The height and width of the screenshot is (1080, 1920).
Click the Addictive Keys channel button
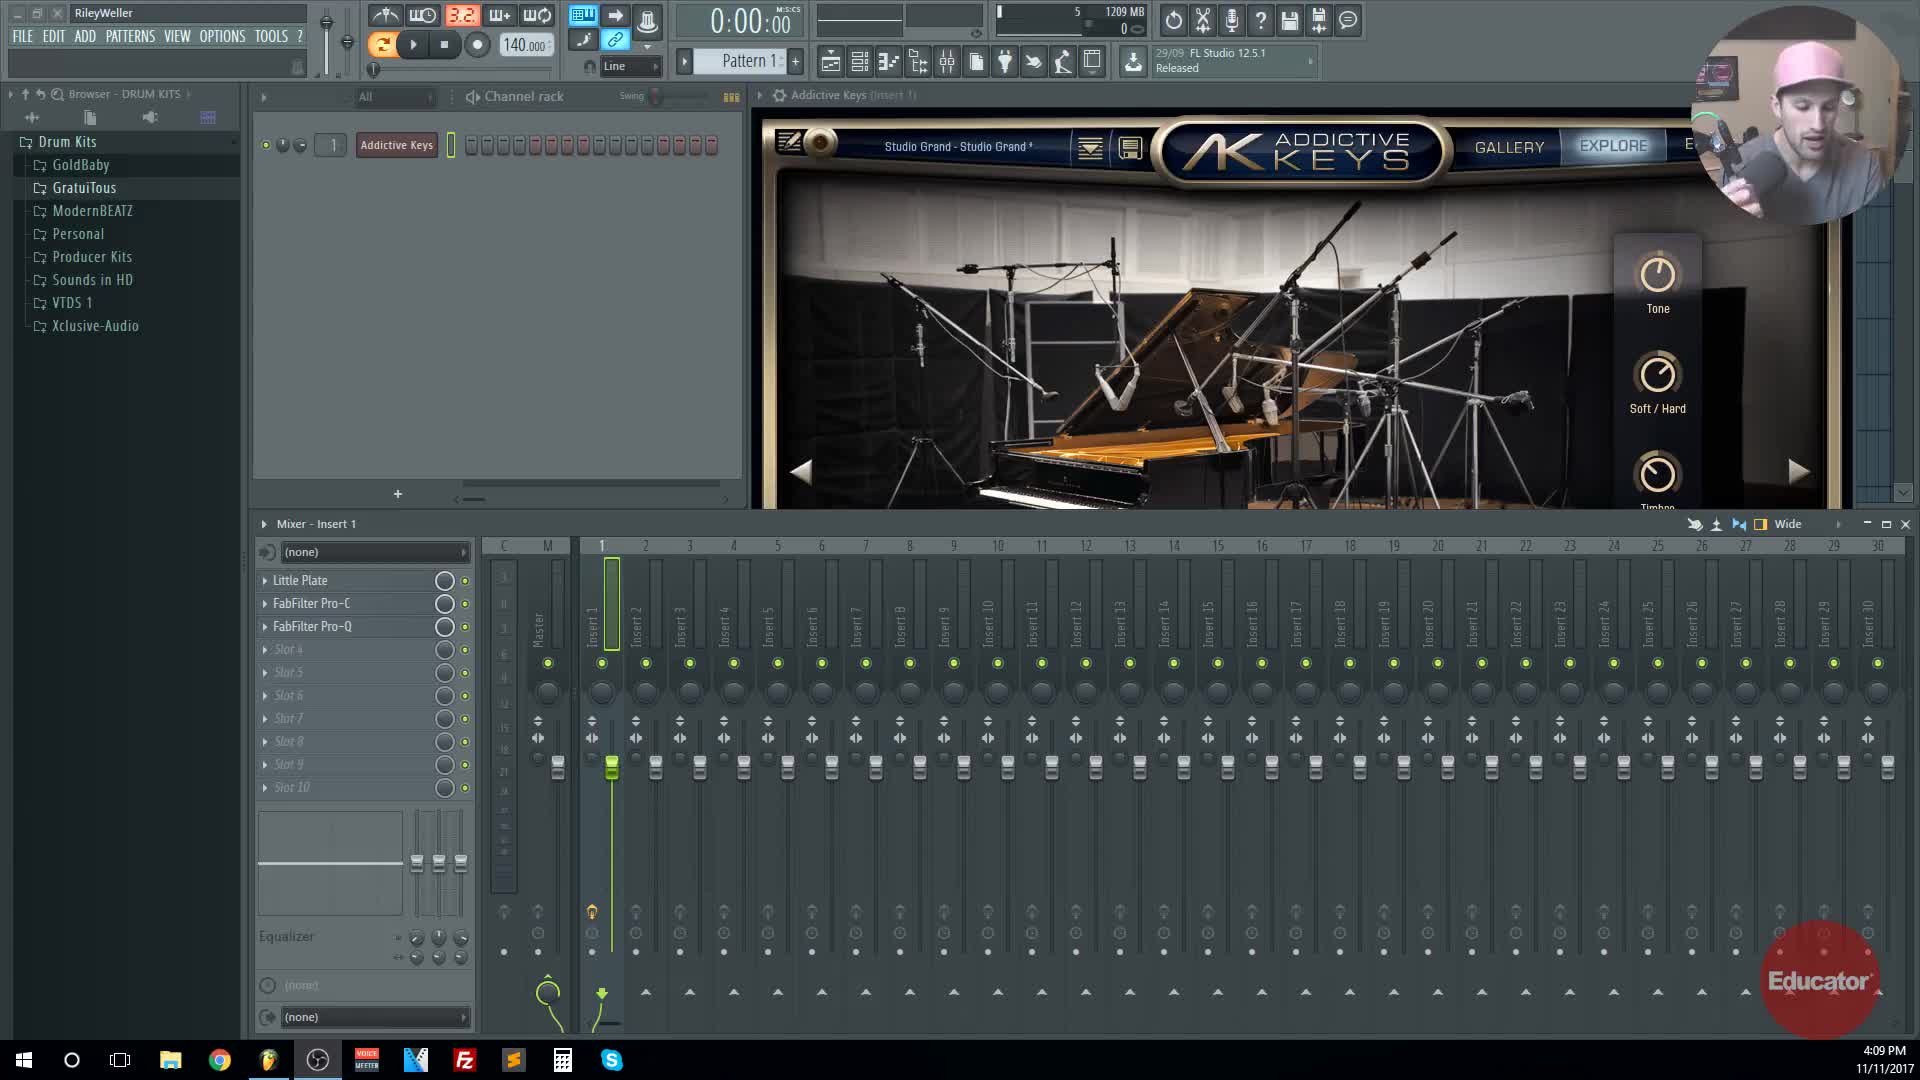click(396, 145)
